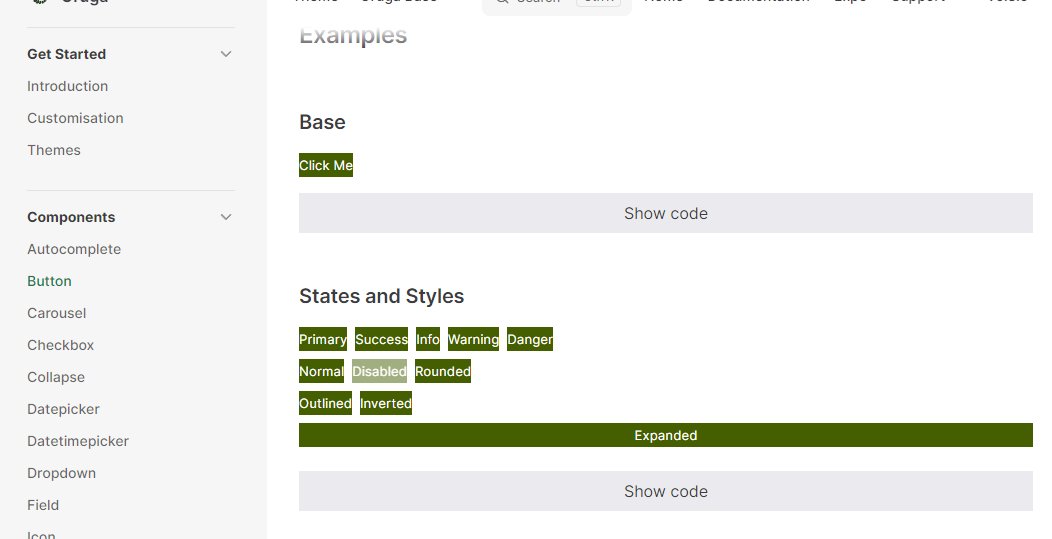Click the Rounded button

(443, 371)
